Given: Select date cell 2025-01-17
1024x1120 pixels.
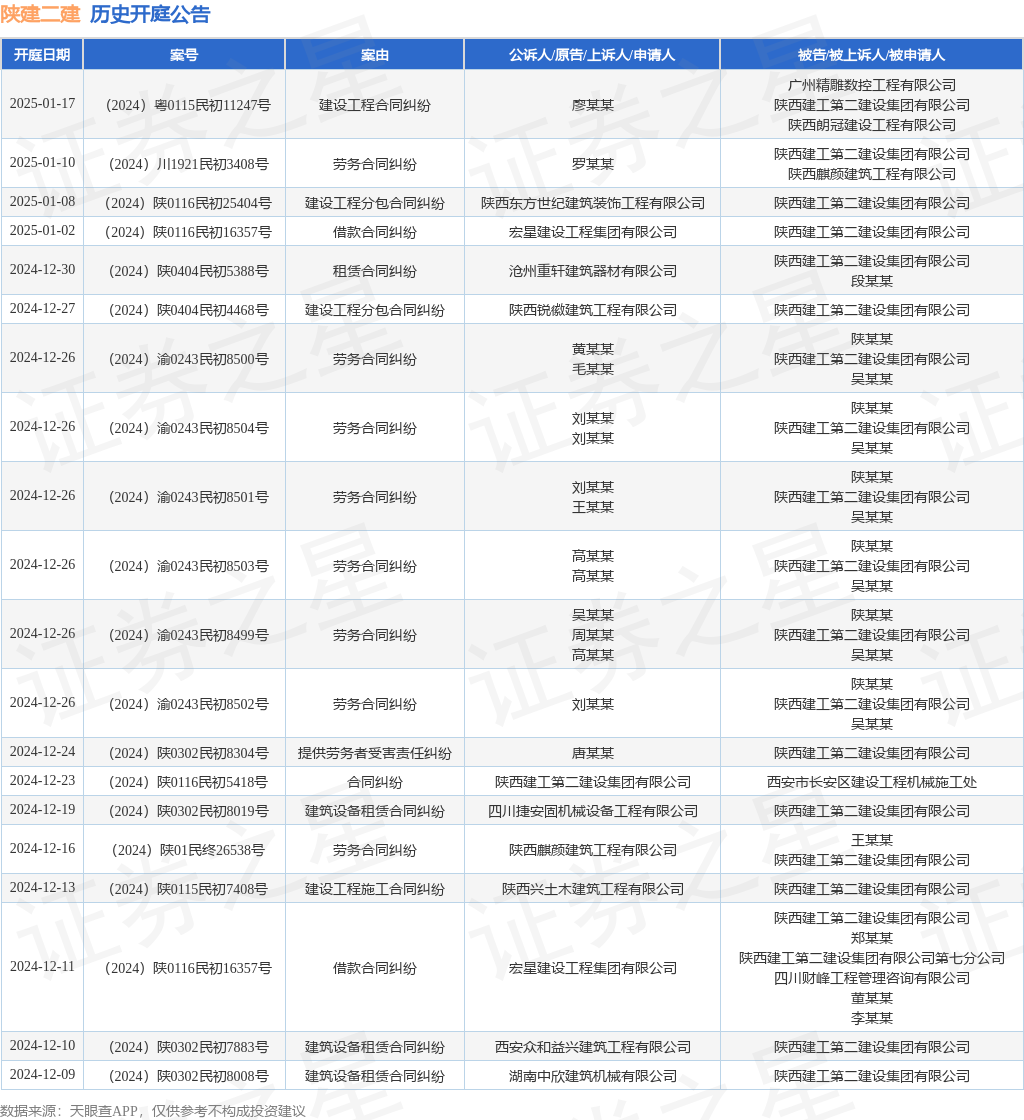Looking at the screenshot, I should pos(42,104).
